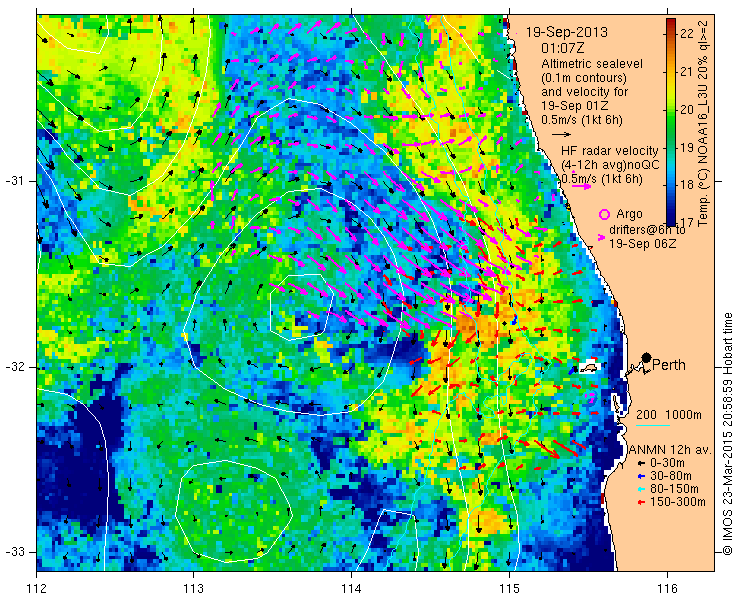Click the white Rottnest Island shape near Perth
The image size is (740, 600).
pyautogui.click(x=590, y=366)
